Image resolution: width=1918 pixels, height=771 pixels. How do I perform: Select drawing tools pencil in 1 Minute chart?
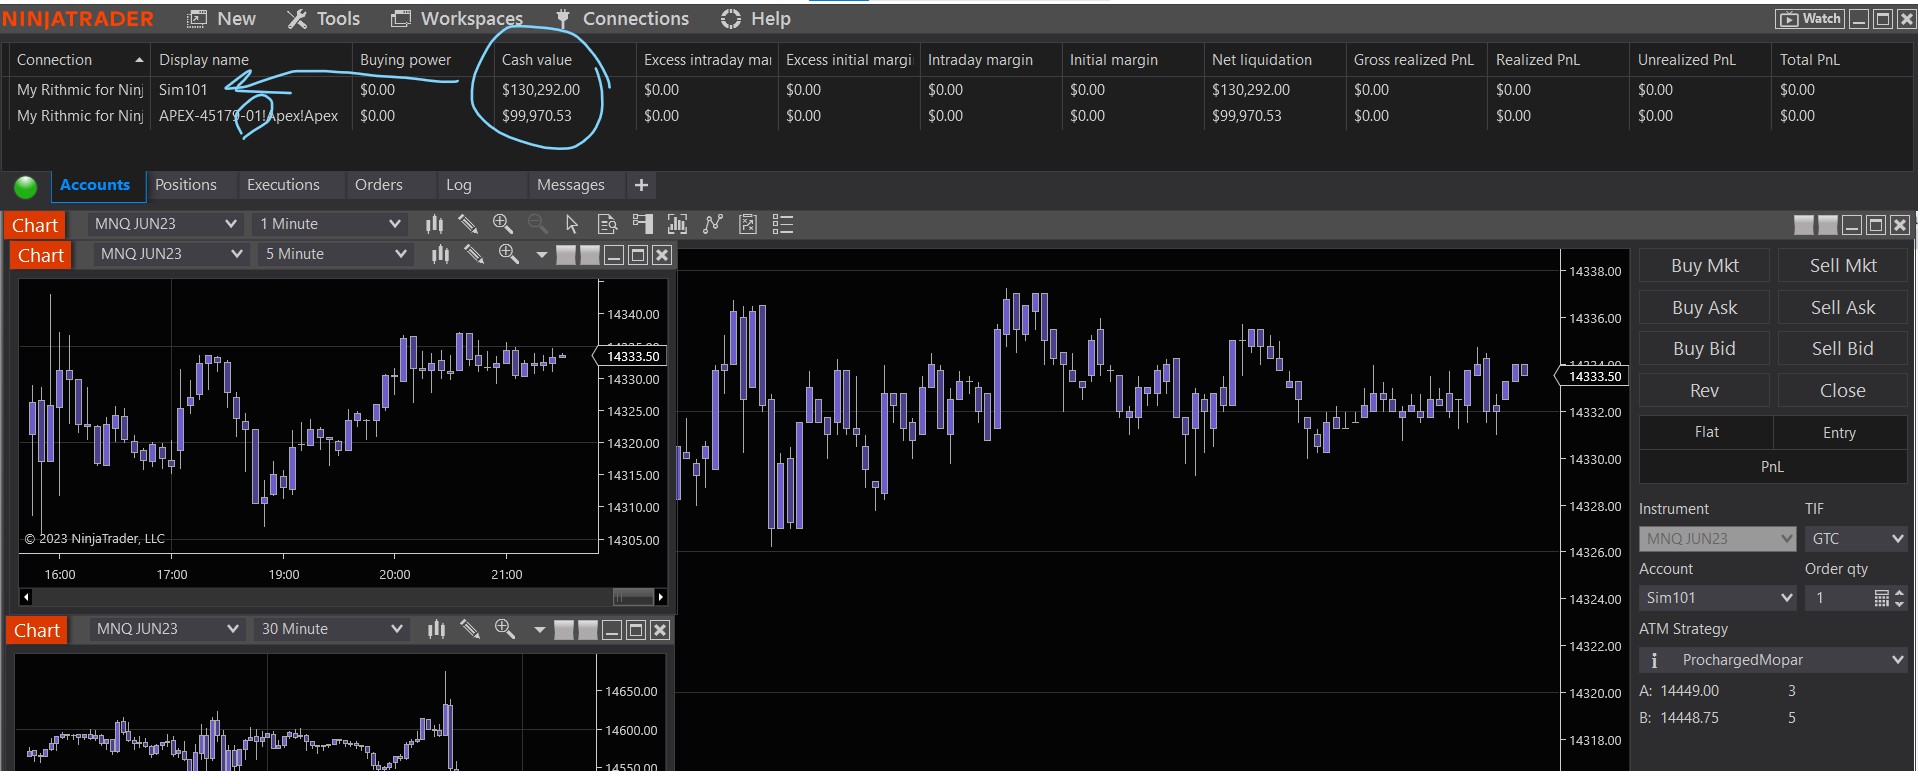pyautogui.click(x=467, y=224)
